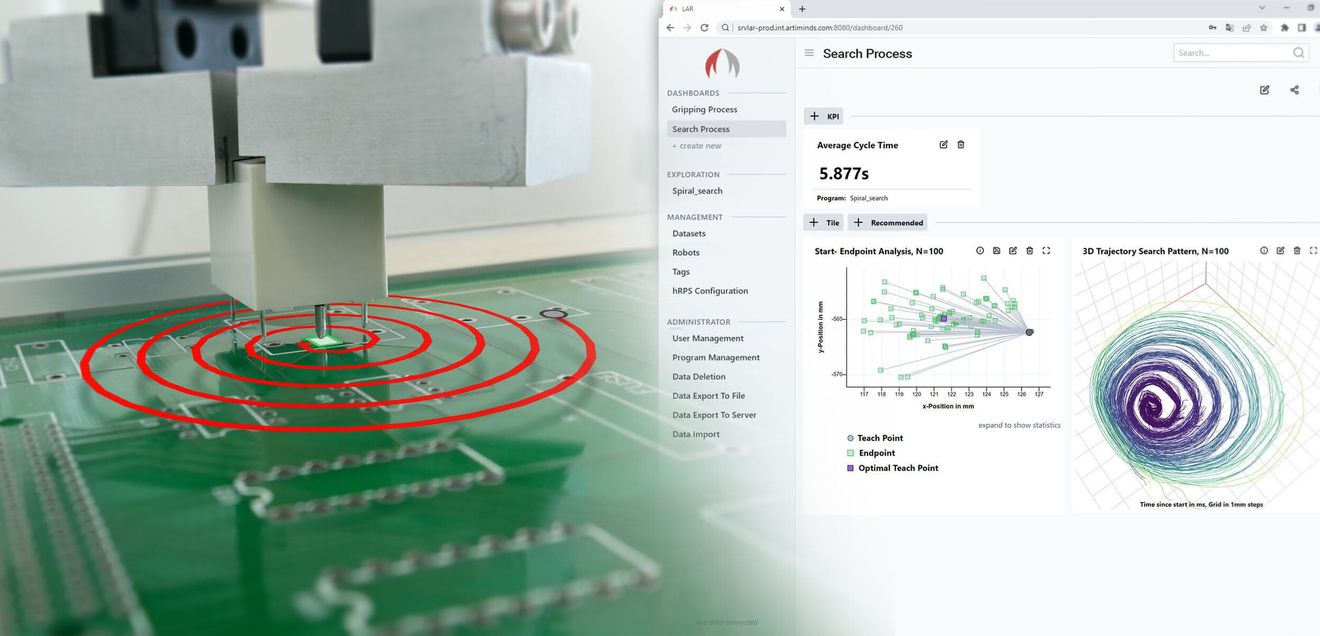Close the LAR browser tab

(x=781, y=9)
